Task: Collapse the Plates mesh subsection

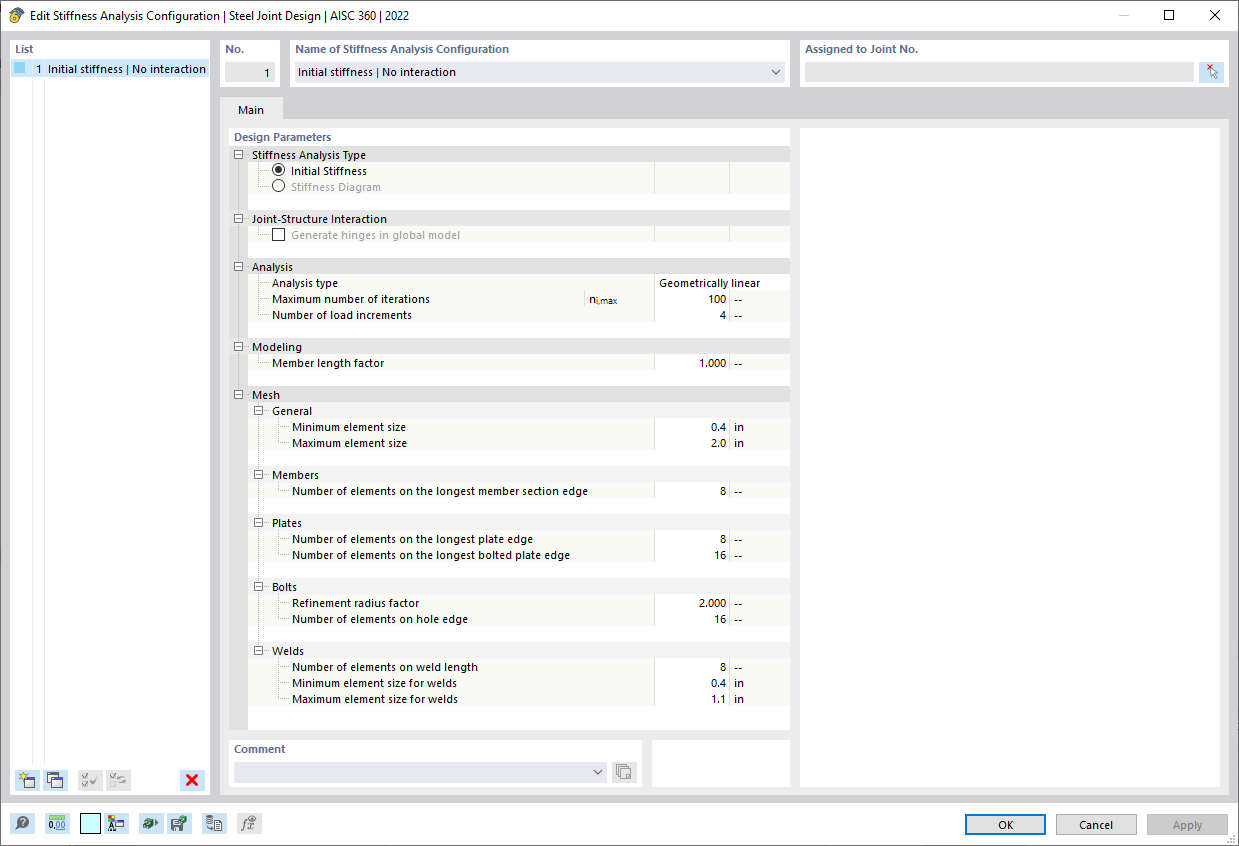Action: [258, 523]
